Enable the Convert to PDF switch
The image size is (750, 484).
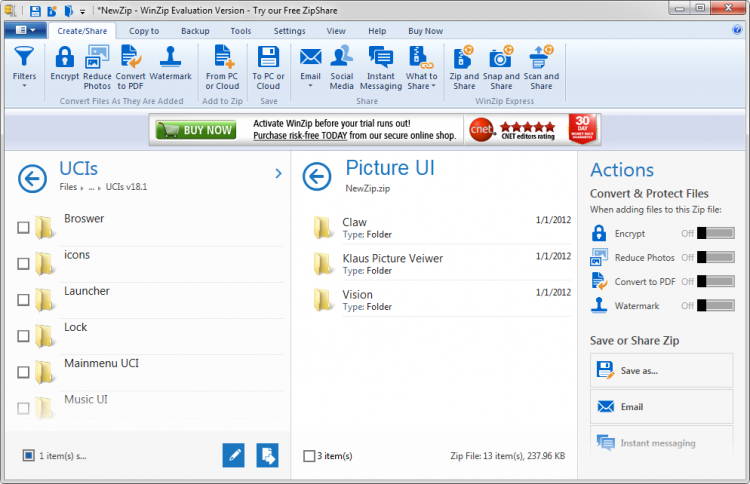(x=716, y=281)
